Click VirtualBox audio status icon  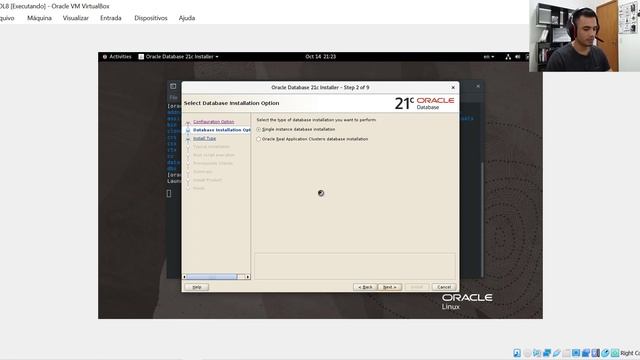pyautogui.click(x=537, y=353)
